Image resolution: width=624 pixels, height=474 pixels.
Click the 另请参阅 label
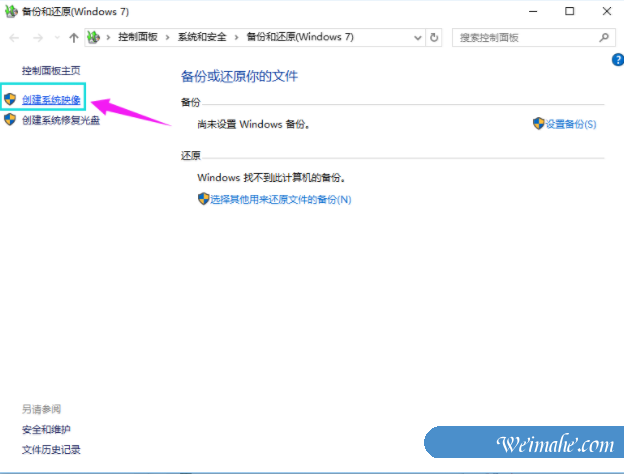click(x=41, y=409)
